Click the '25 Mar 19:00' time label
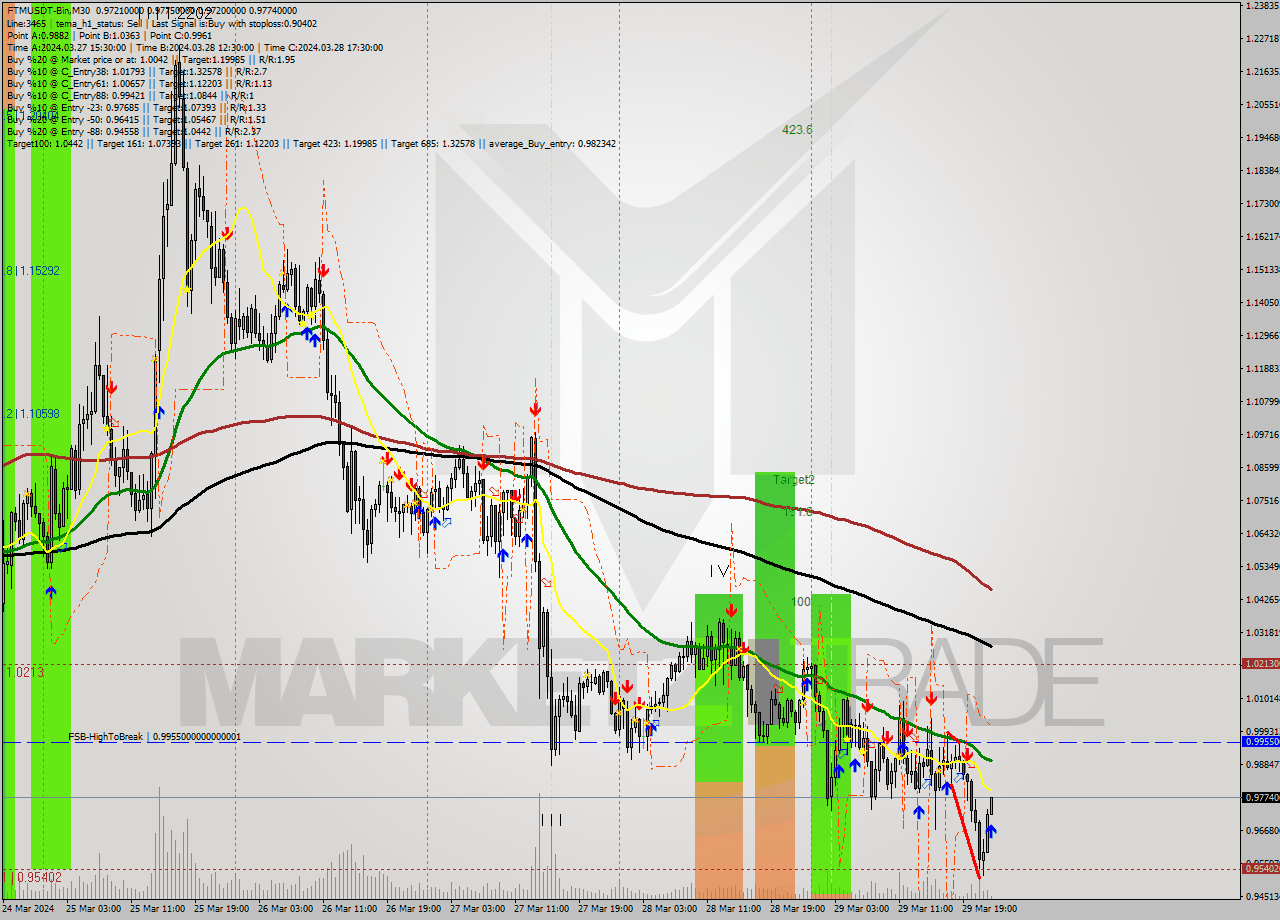The height and width of the screenshot is (920, 1280). click(x=221, y=910)
